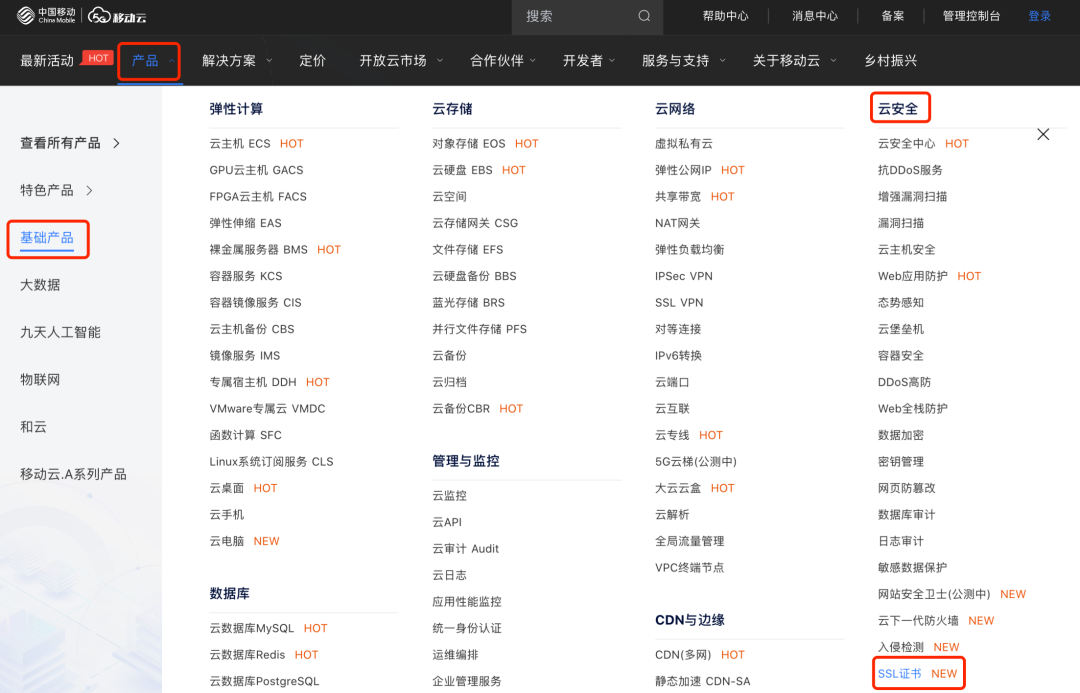
Task: Expand the 开放云市场 dropdown
Action: 439,61
